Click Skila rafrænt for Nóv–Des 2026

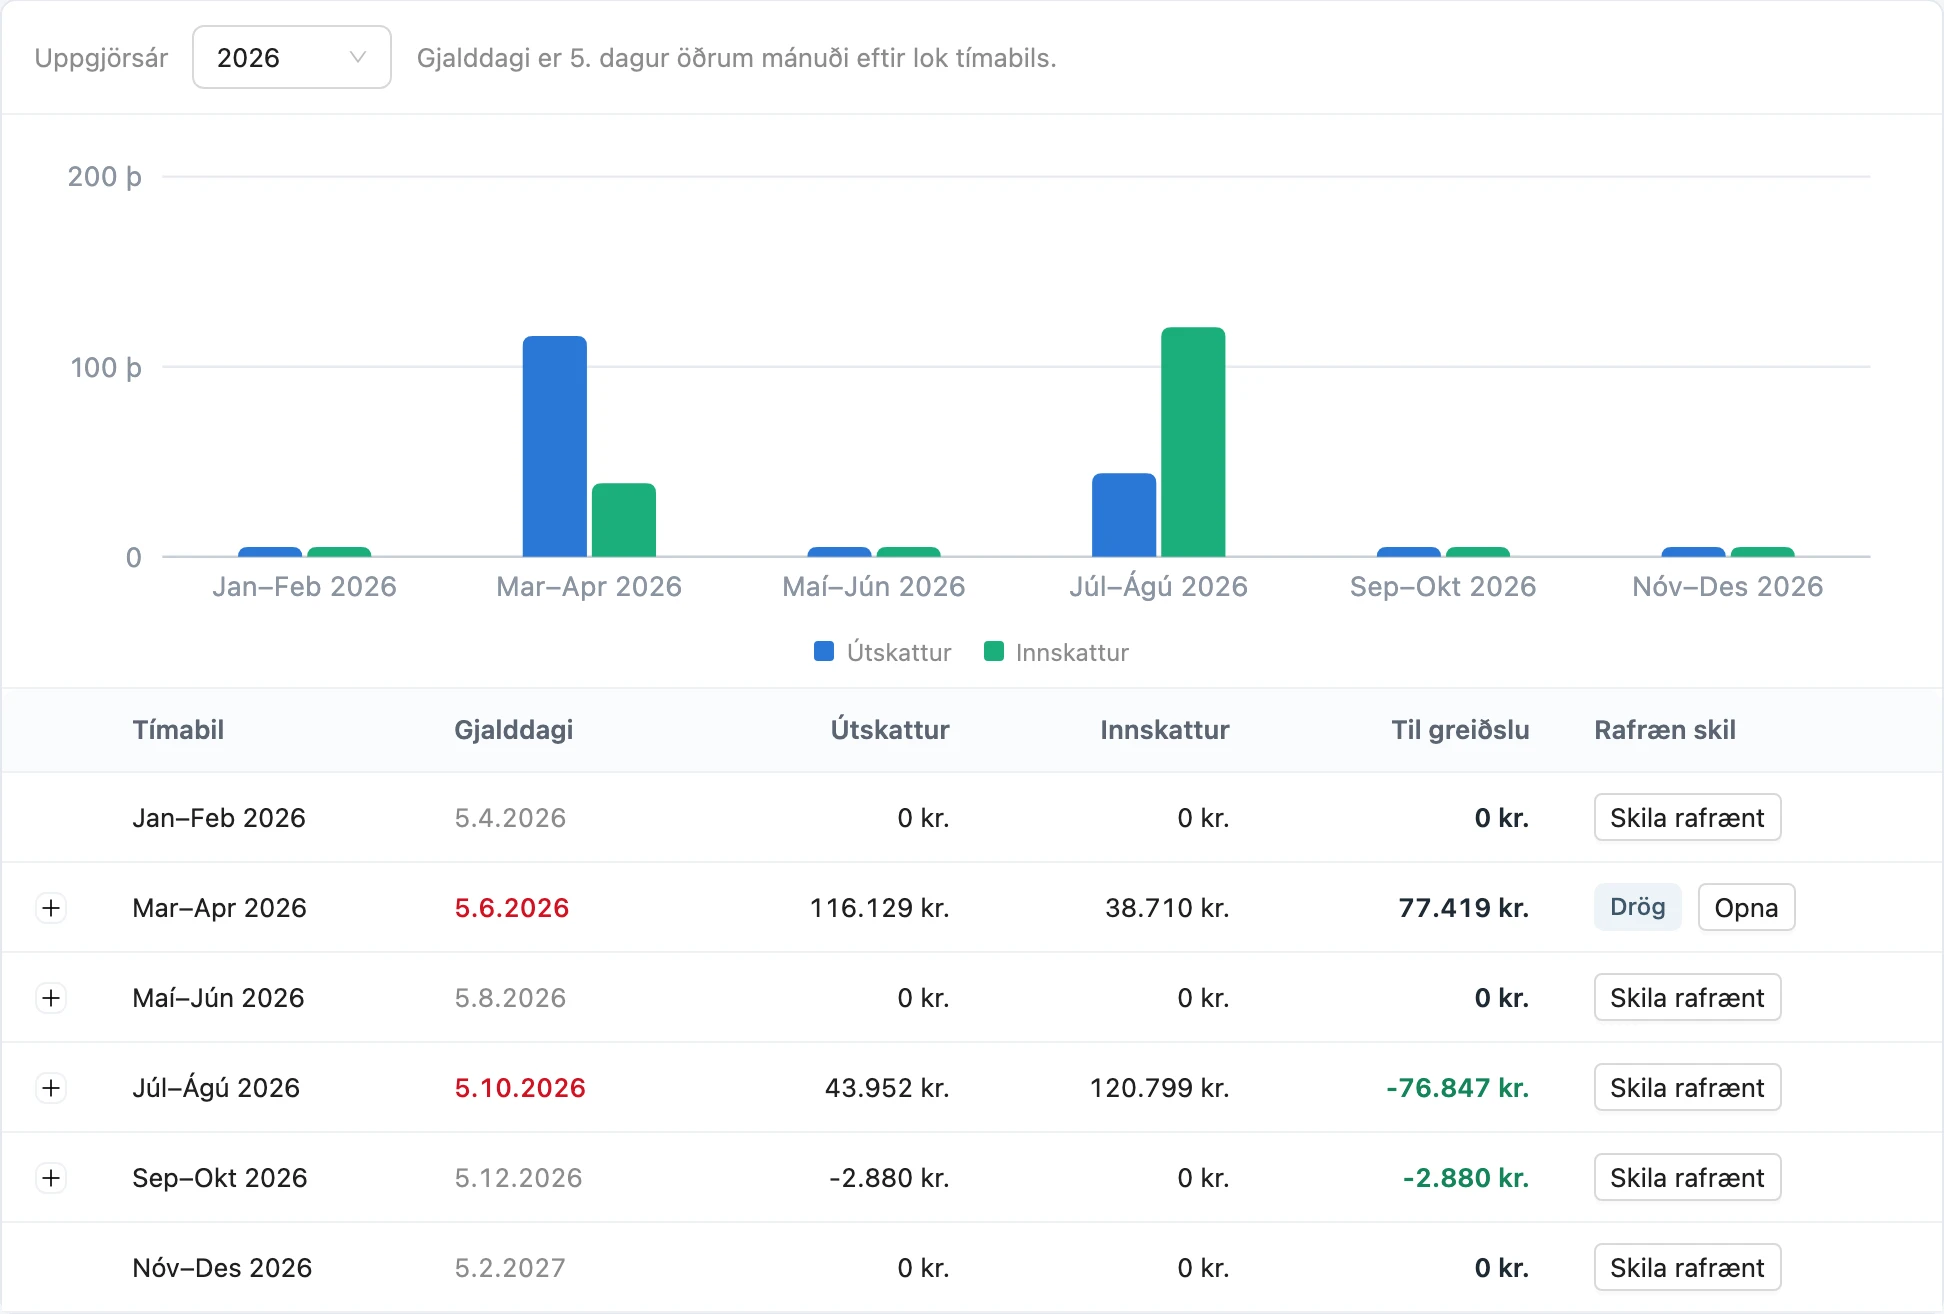(x=1687, y=1268)
